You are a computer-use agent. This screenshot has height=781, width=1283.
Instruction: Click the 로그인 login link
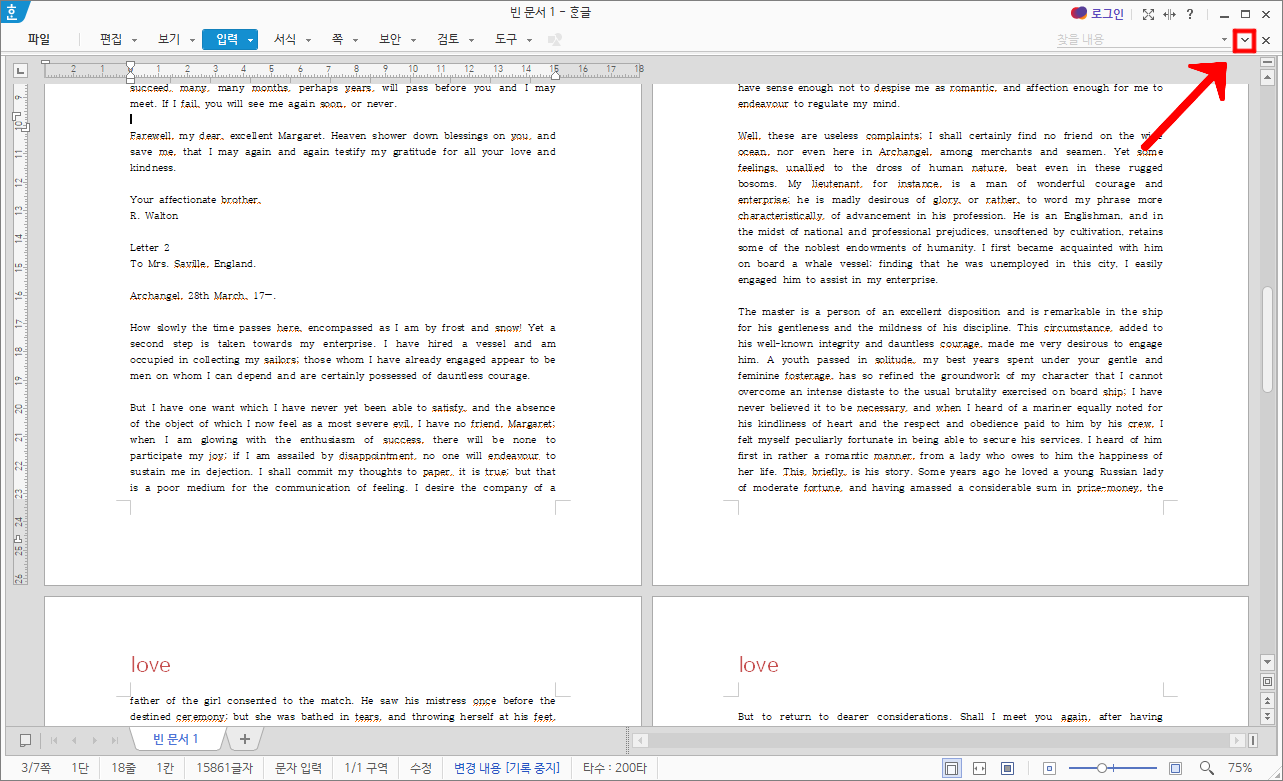tap(1107, 14)
